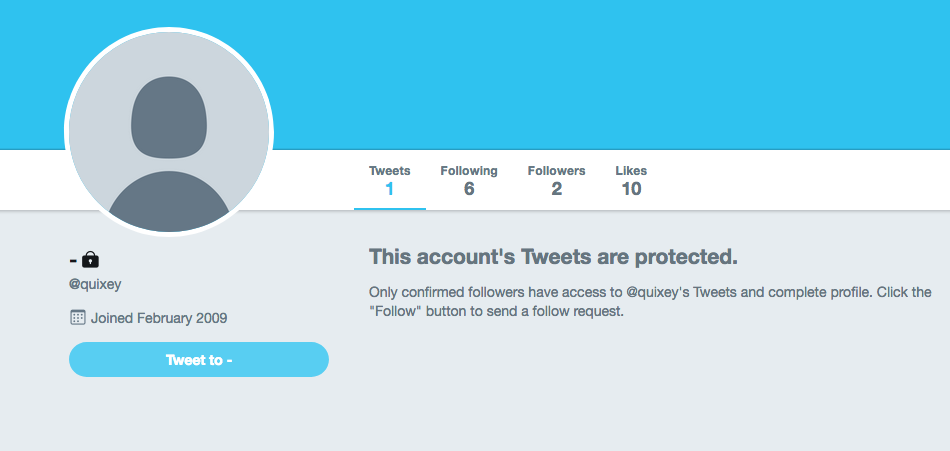Show the Followers tab
950x451 pixels.
tap(556, 171)
